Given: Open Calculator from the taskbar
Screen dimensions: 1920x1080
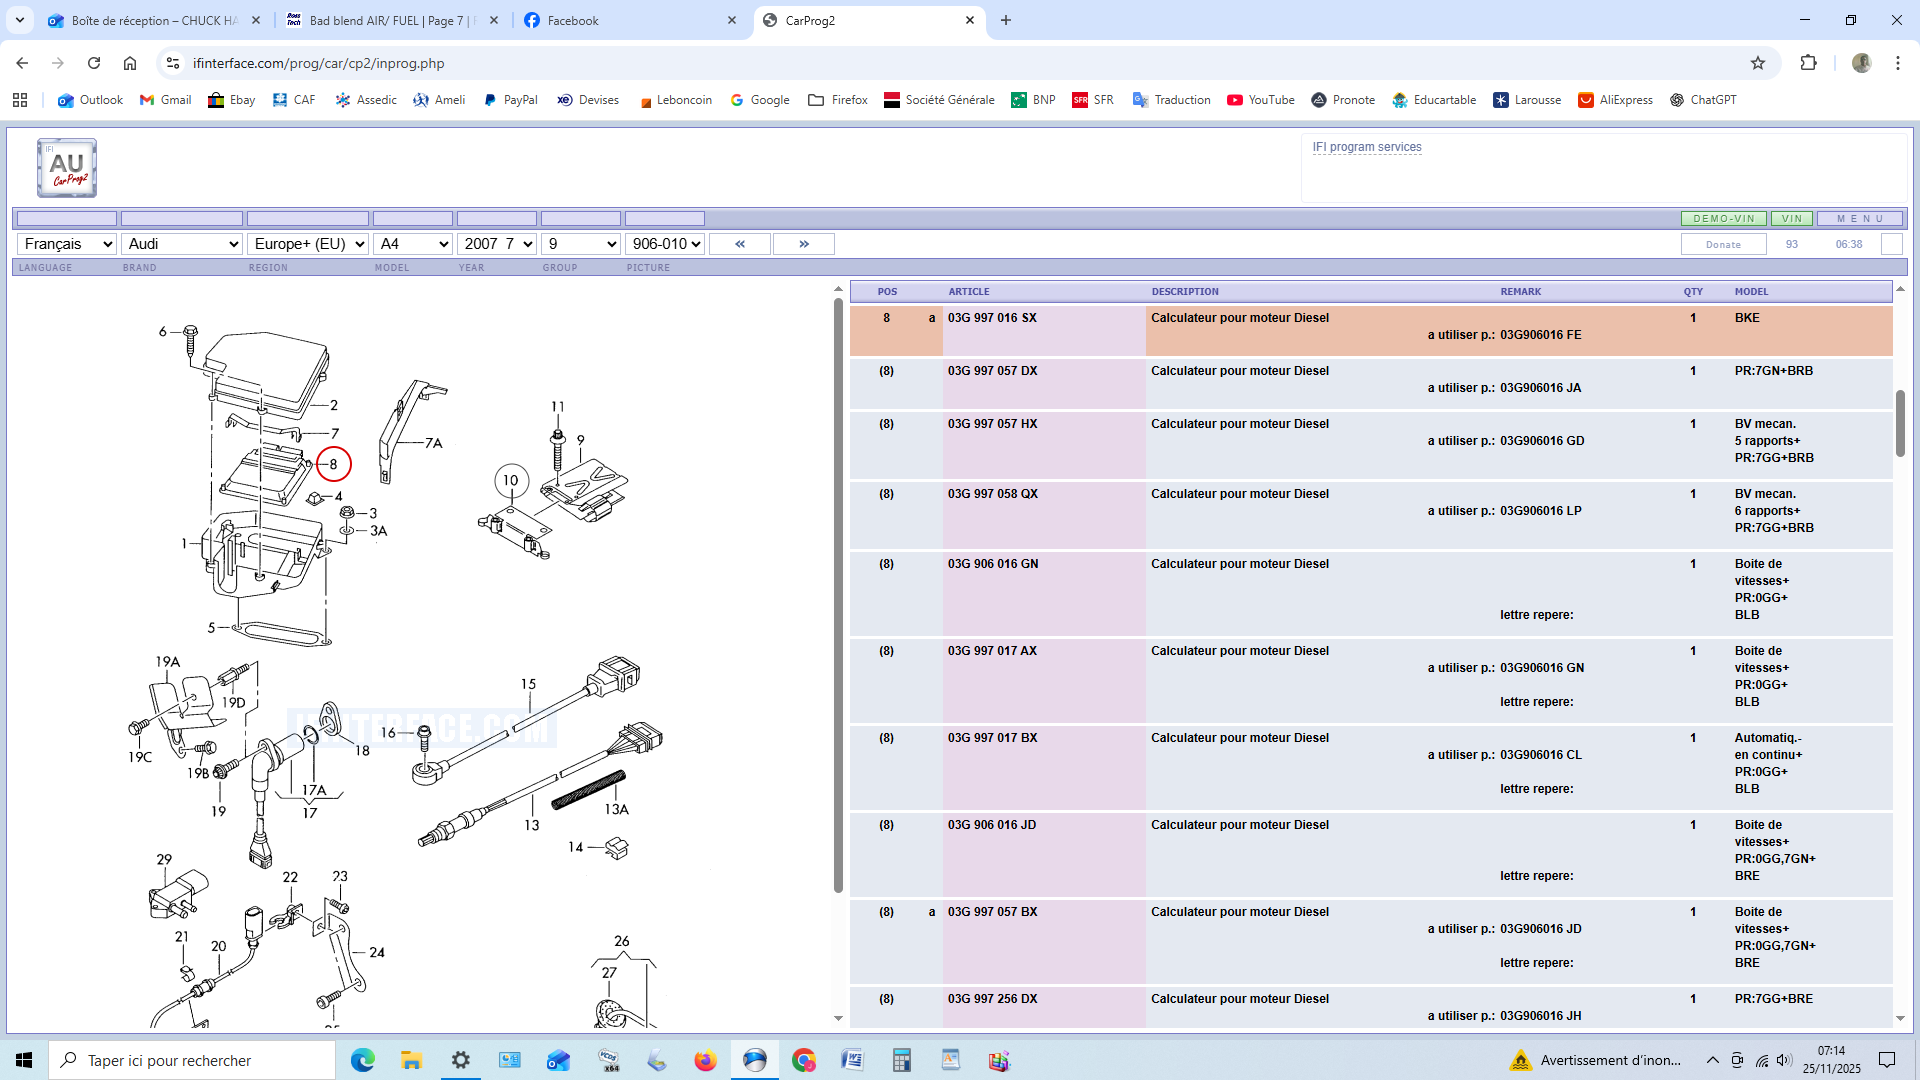Looking at the screenshot, I should 902,1060.
